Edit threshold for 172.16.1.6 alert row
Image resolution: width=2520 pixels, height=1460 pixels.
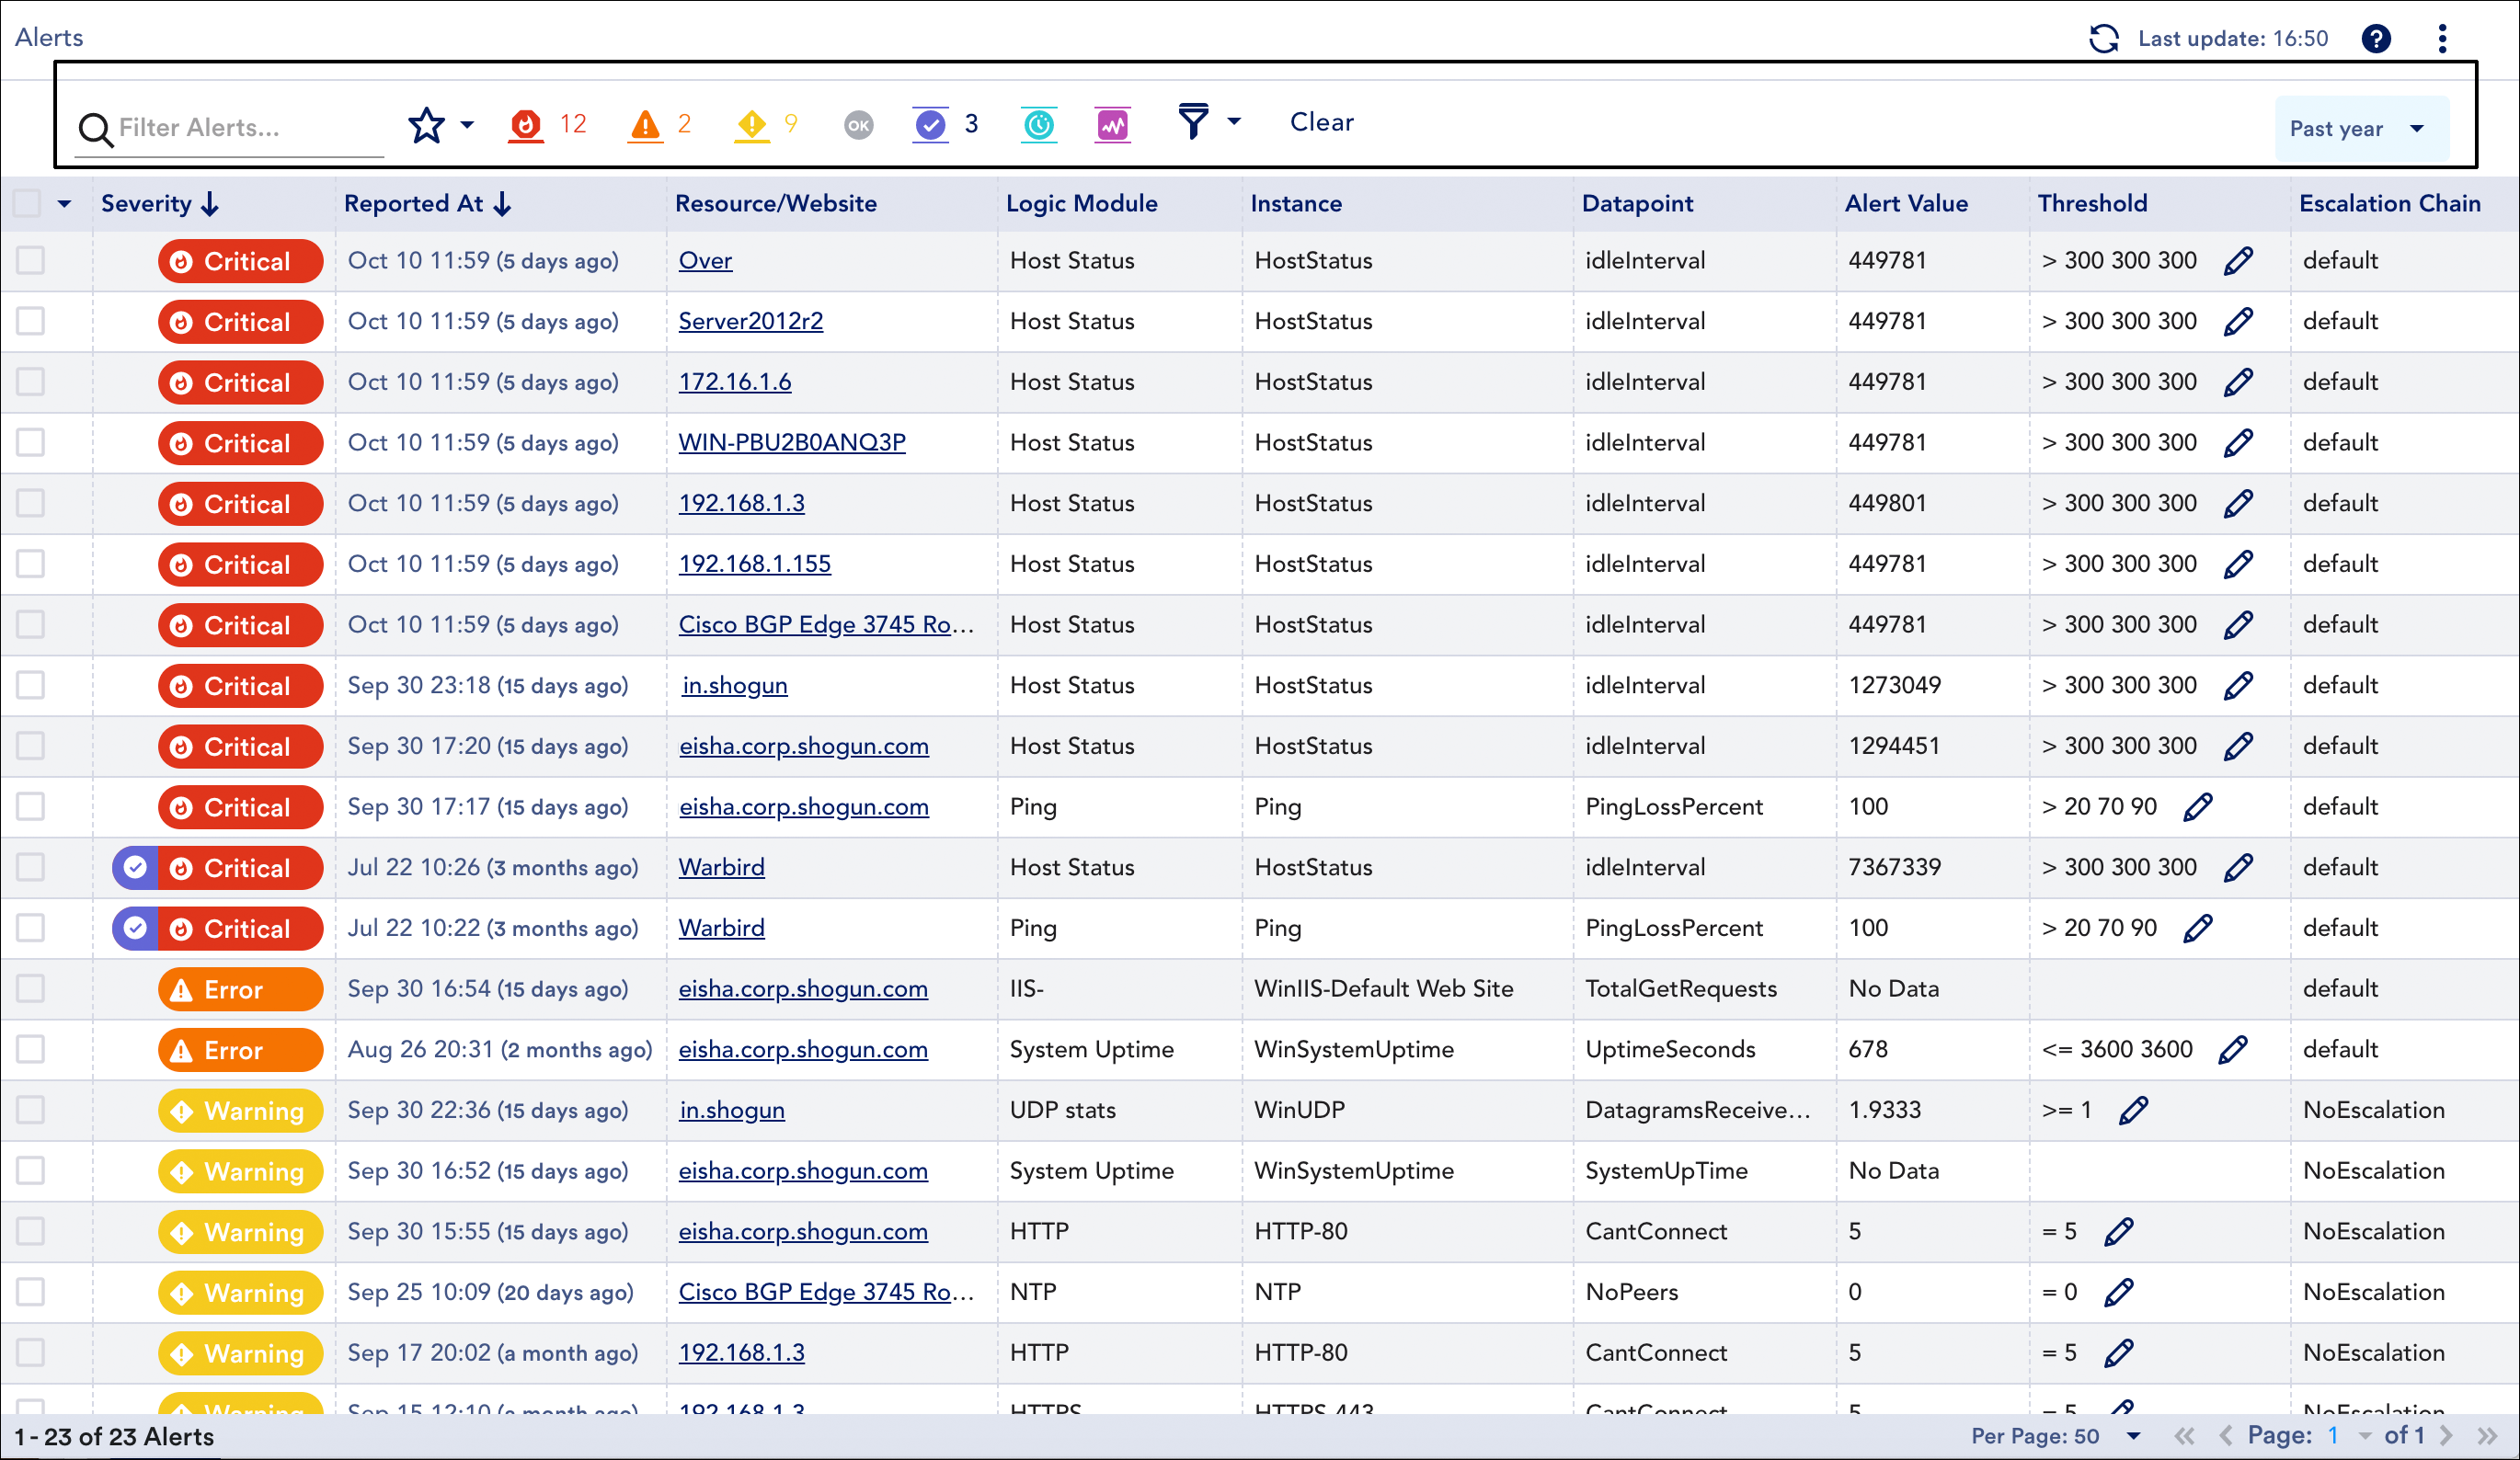click(x=2239, y=382)
